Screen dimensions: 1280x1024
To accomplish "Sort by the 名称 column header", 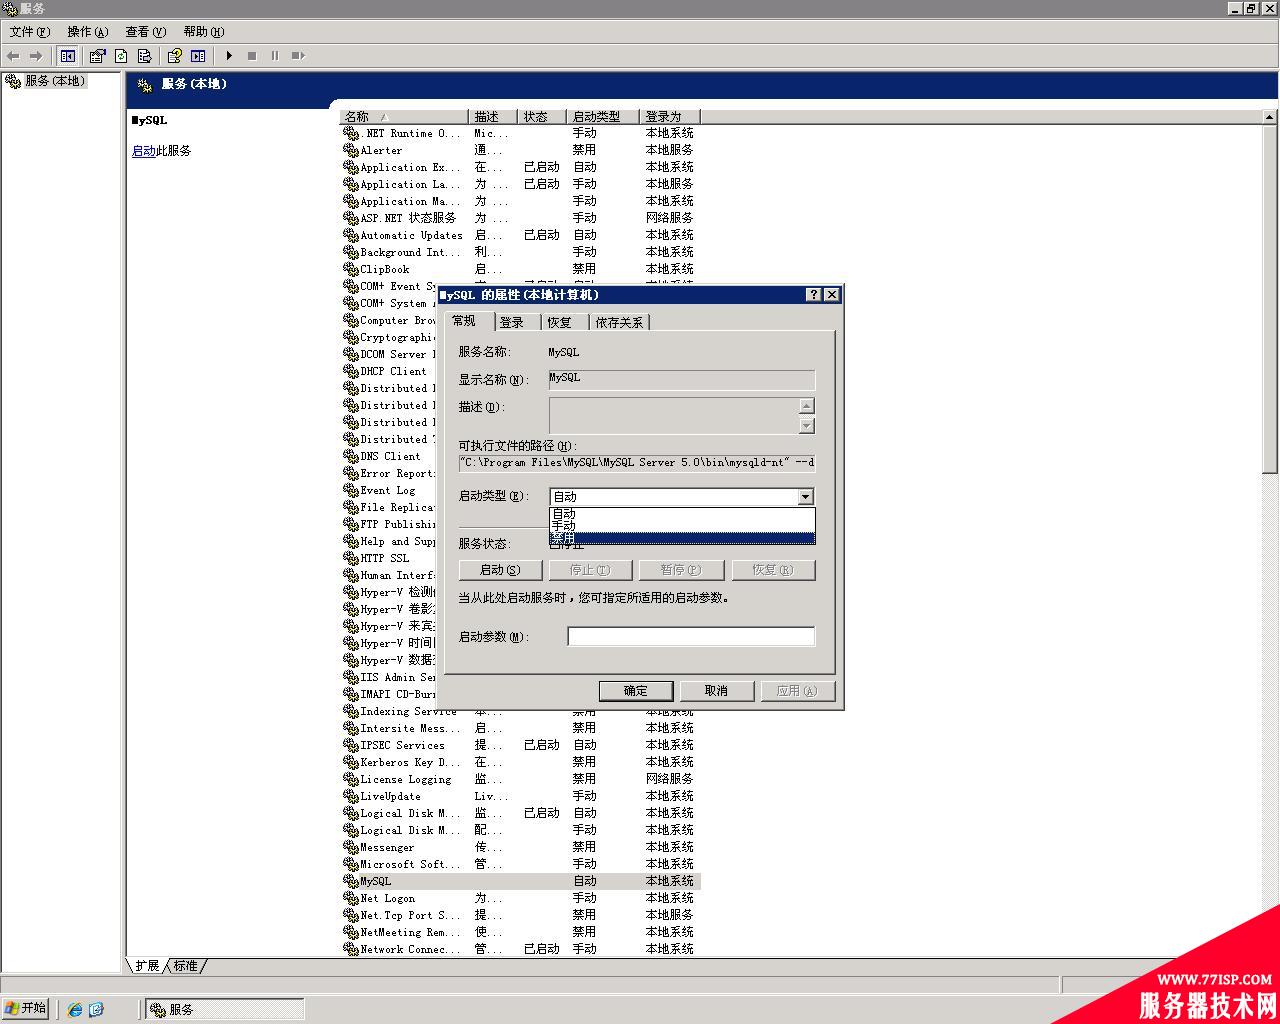I will (404, 117).
